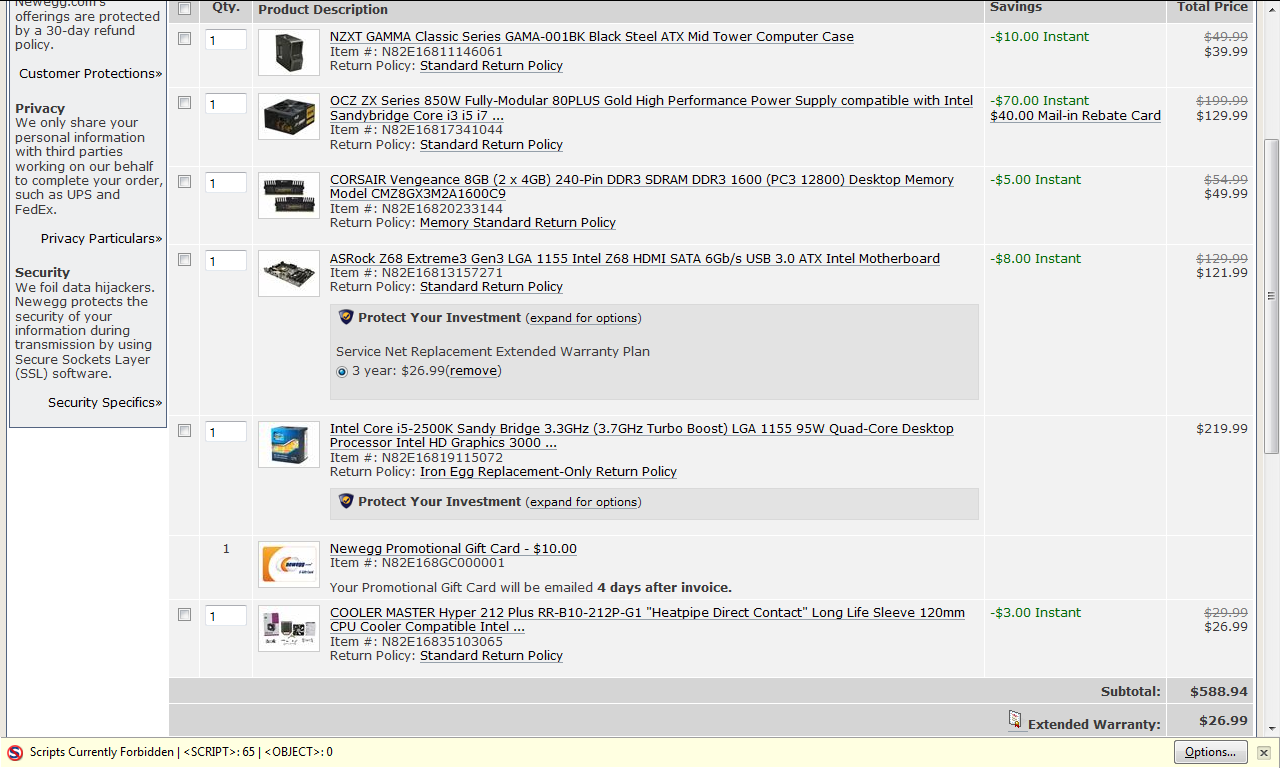Open COOLER MASTER Hyper 212 Plus link
1280x768 pixels.
coord(647,620)
